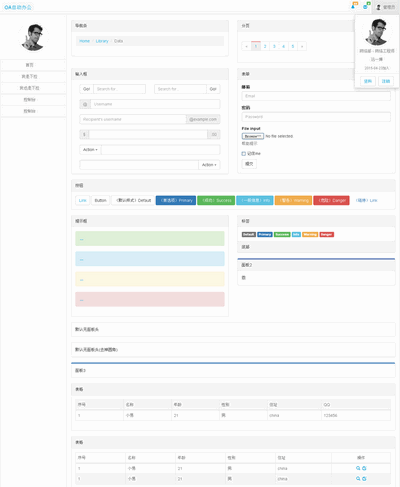Click the blue Link button at the row start
400x487 pixels.
[82, 200]
